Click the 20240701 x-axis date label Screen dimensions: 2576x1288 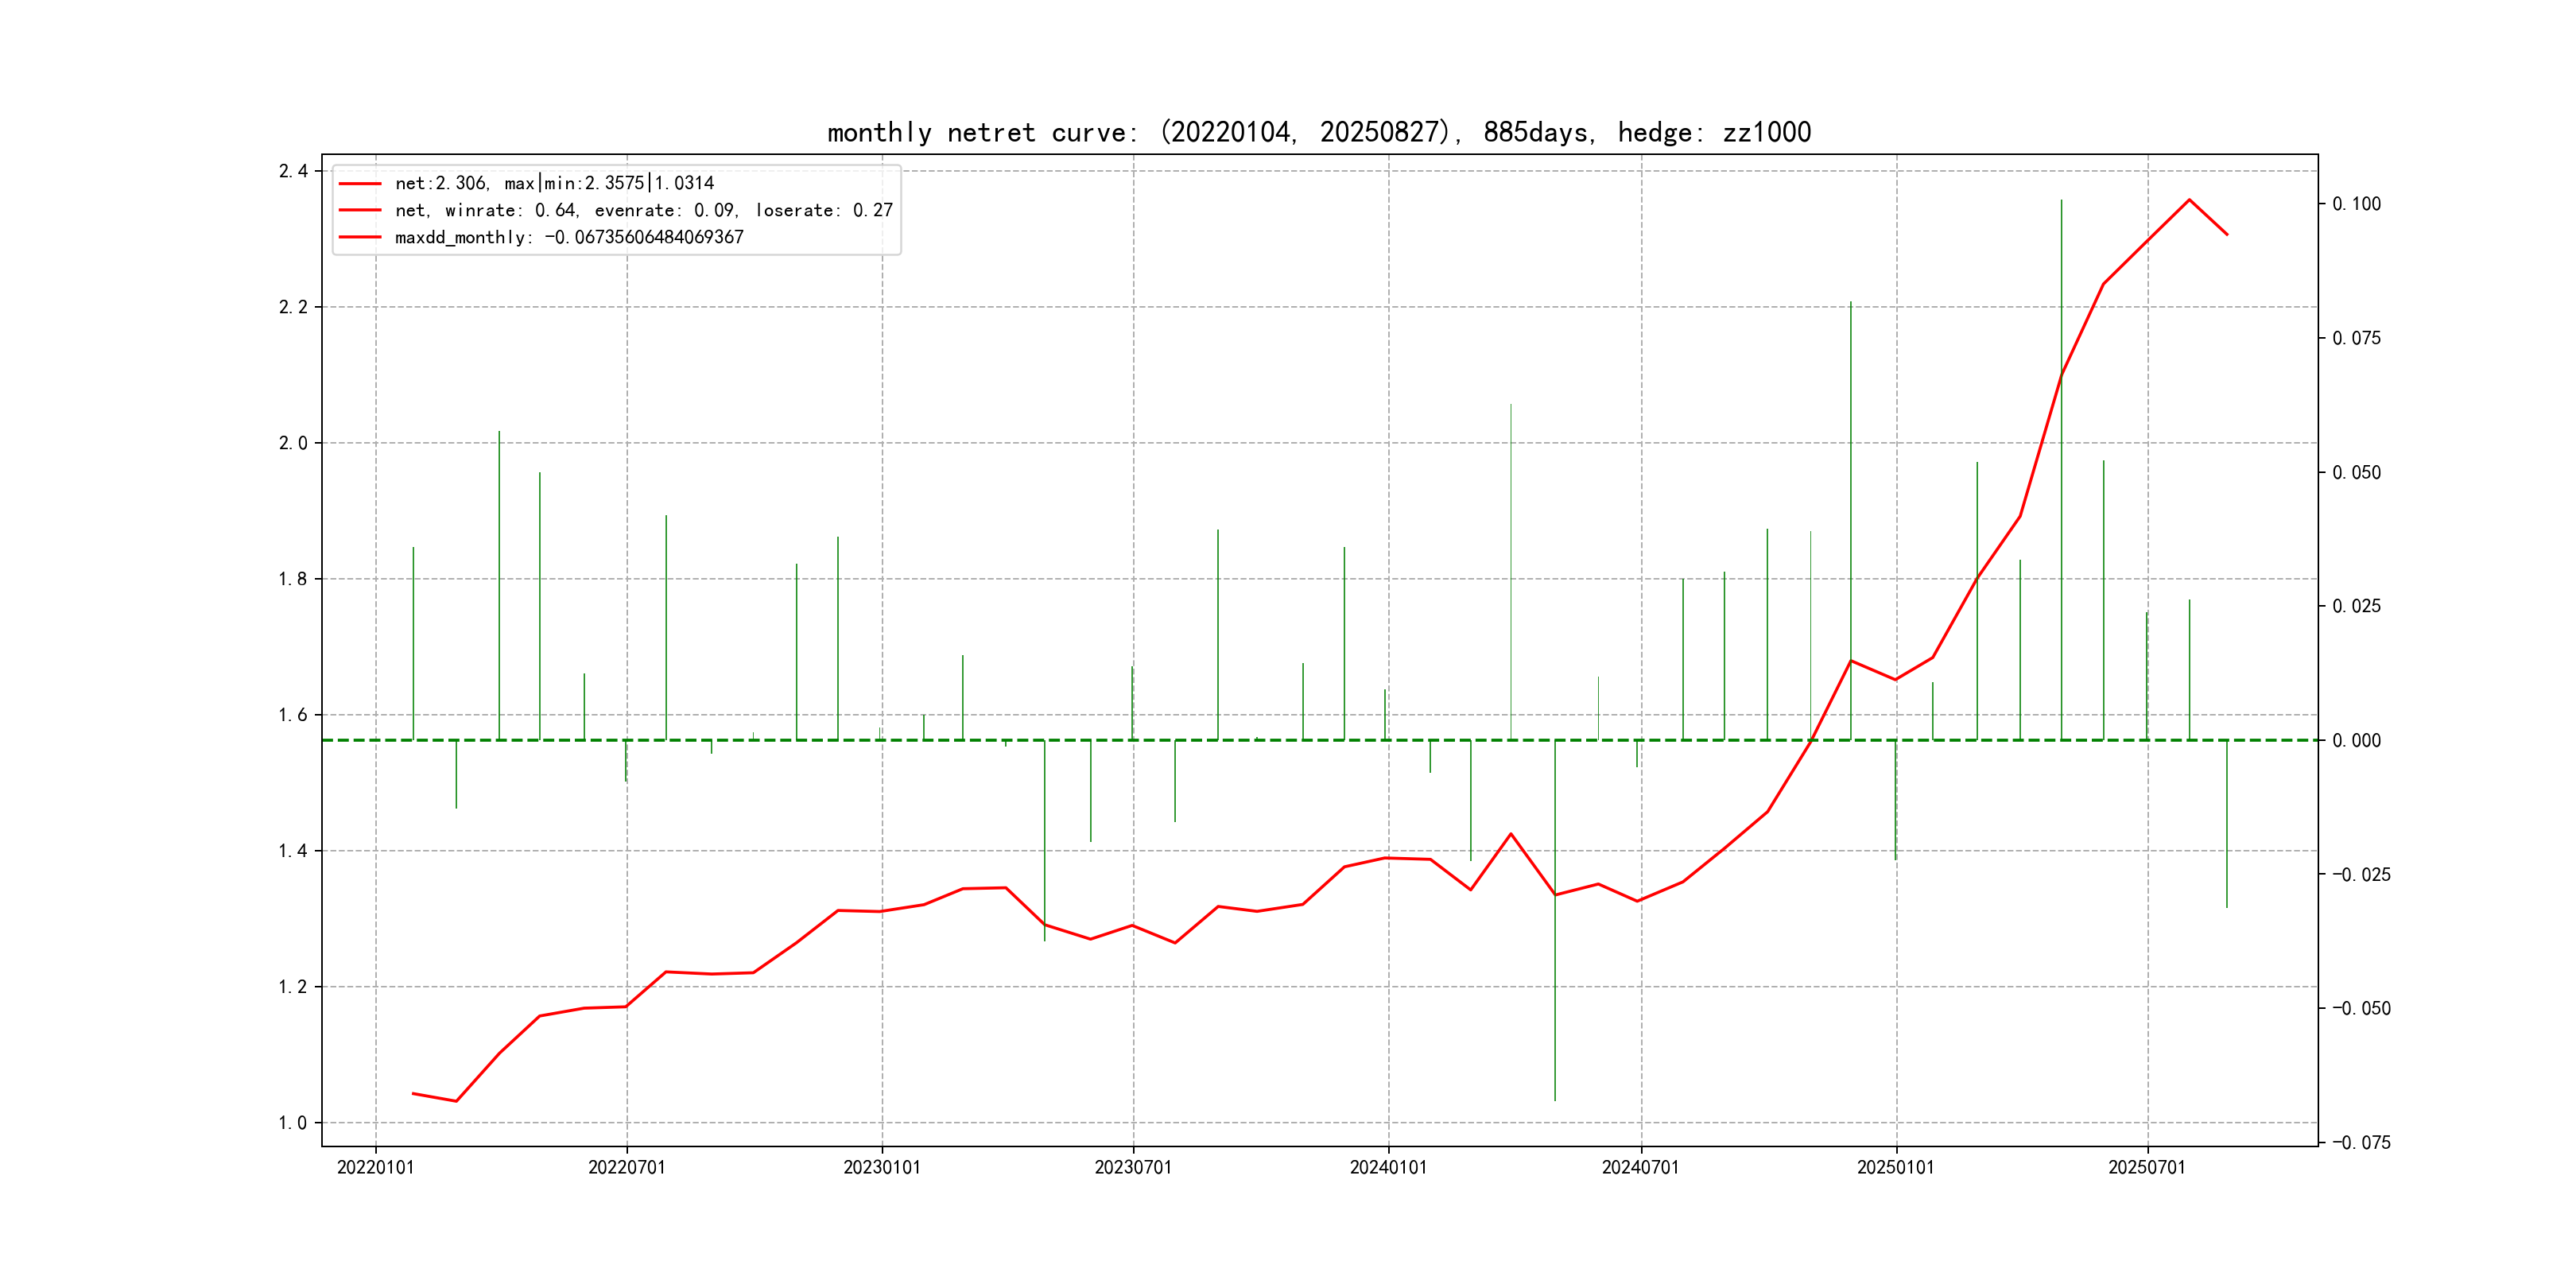pos(1640,1168)
